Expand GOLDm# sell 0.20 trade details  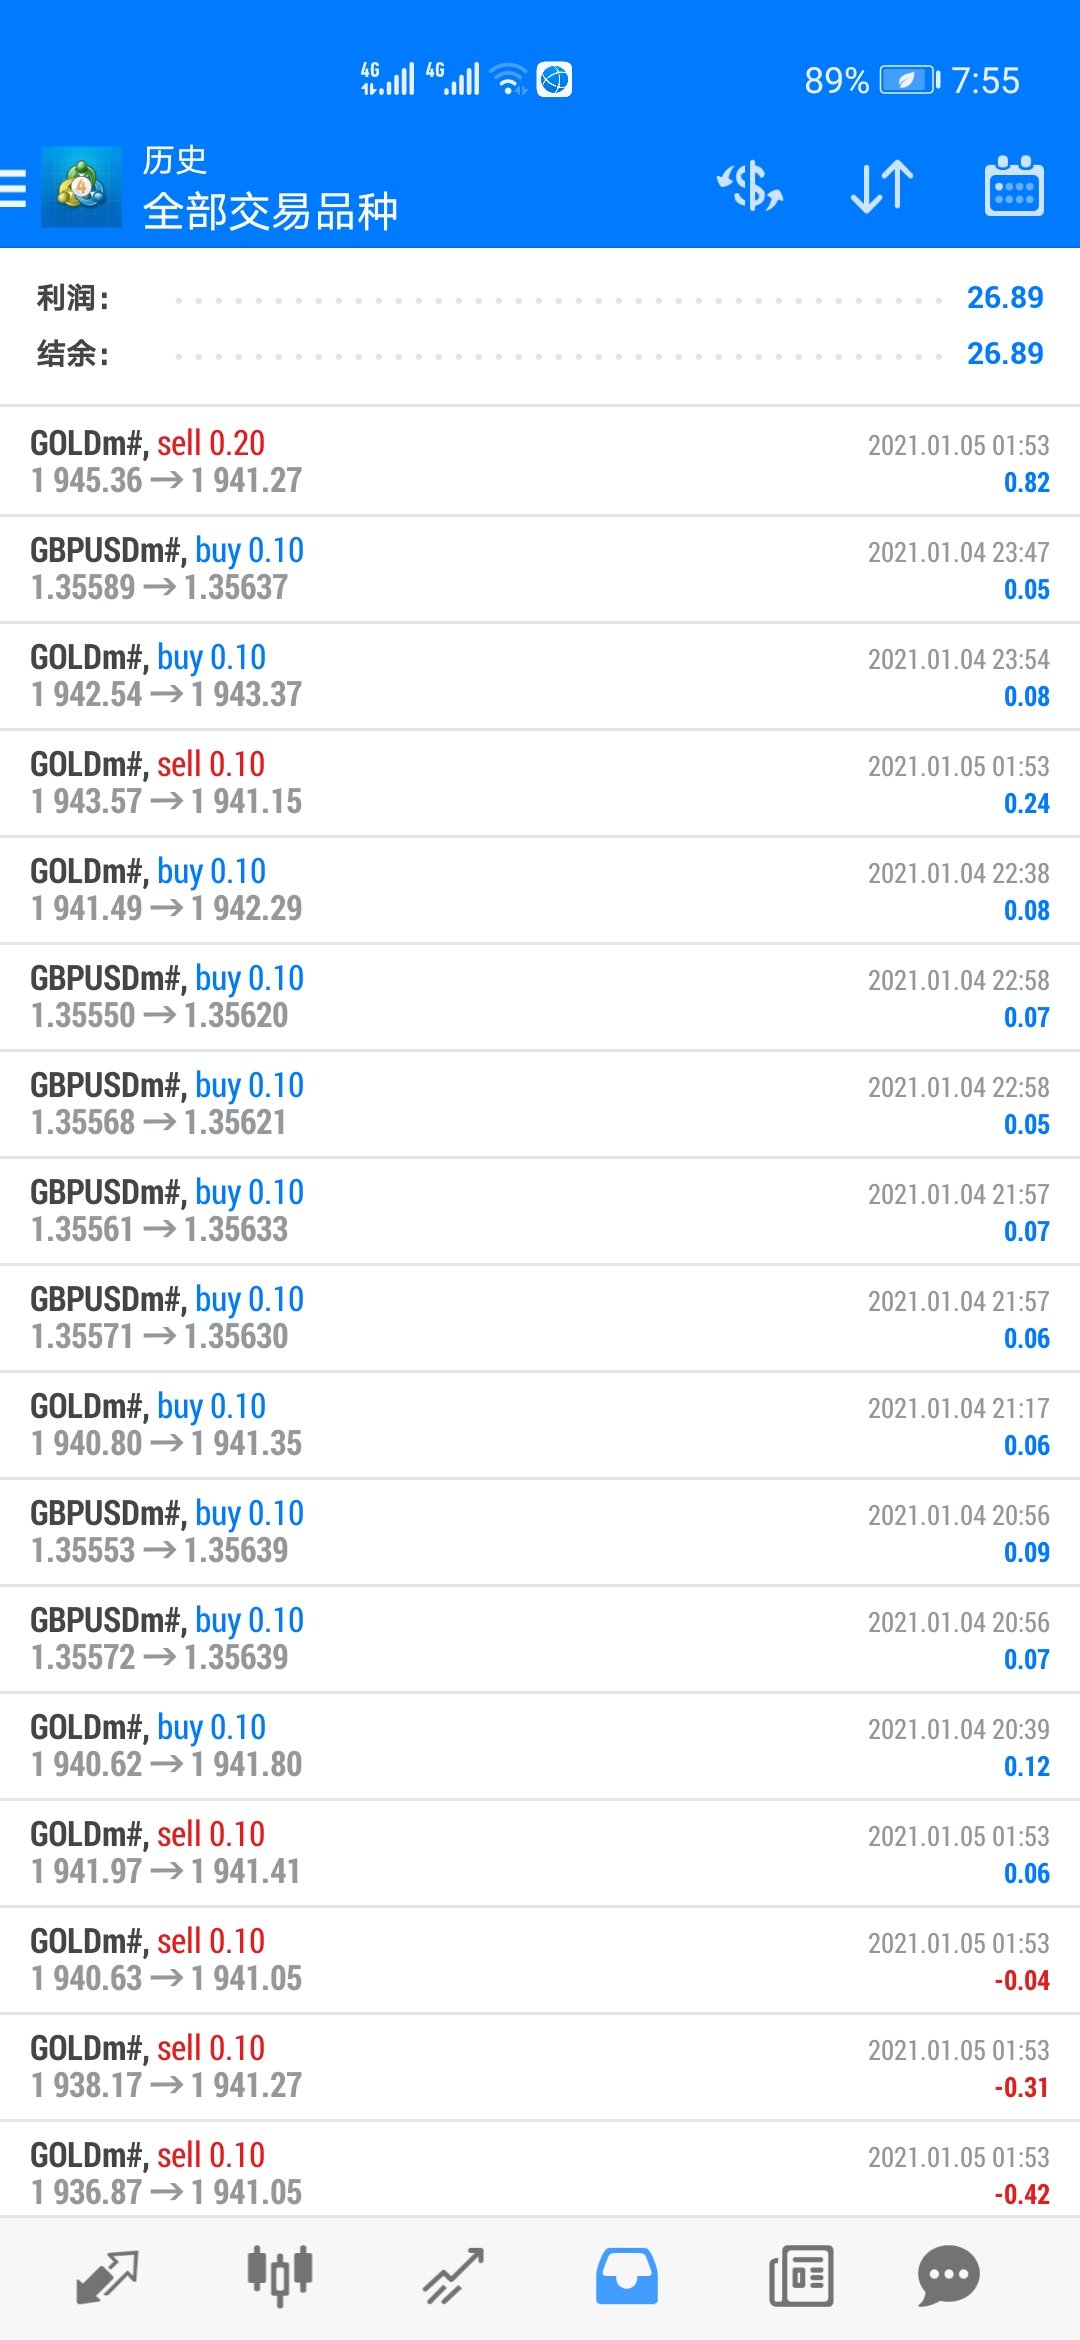540,462
